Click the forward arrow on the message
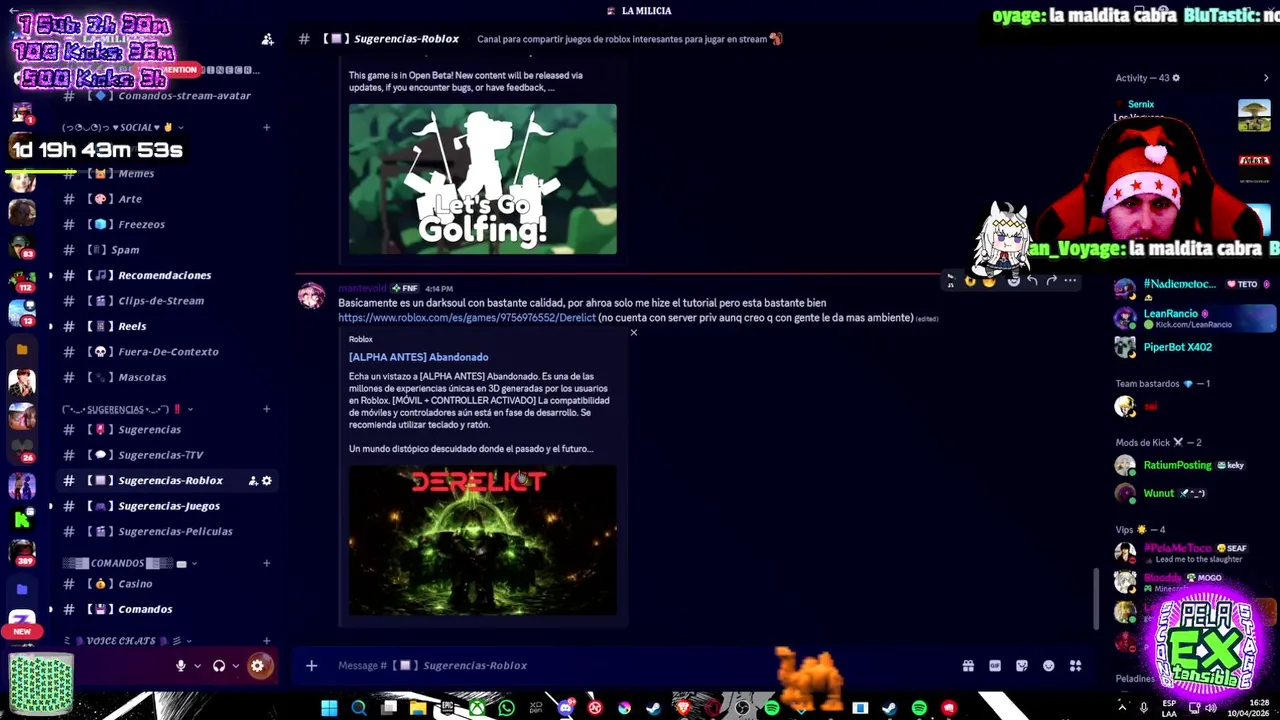This screenshot has height=720, width=1280. click(1051, 281)
